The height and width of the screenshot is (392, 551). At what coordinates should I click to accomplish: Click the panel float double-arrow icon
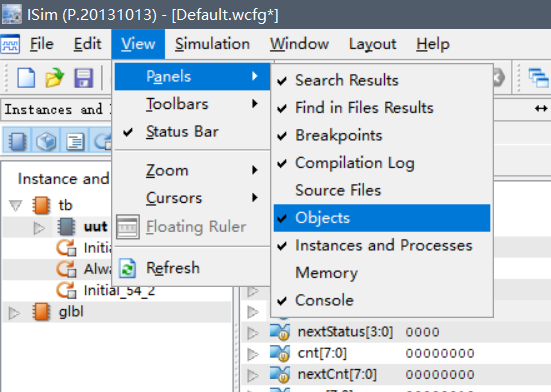click(x=541, y=109)
